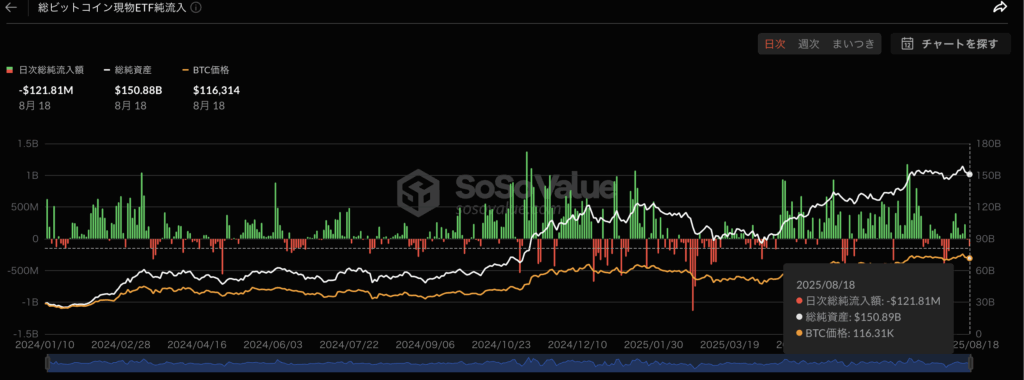
Task: Click the $116,314 BTC price value
Action: (217, 90)
